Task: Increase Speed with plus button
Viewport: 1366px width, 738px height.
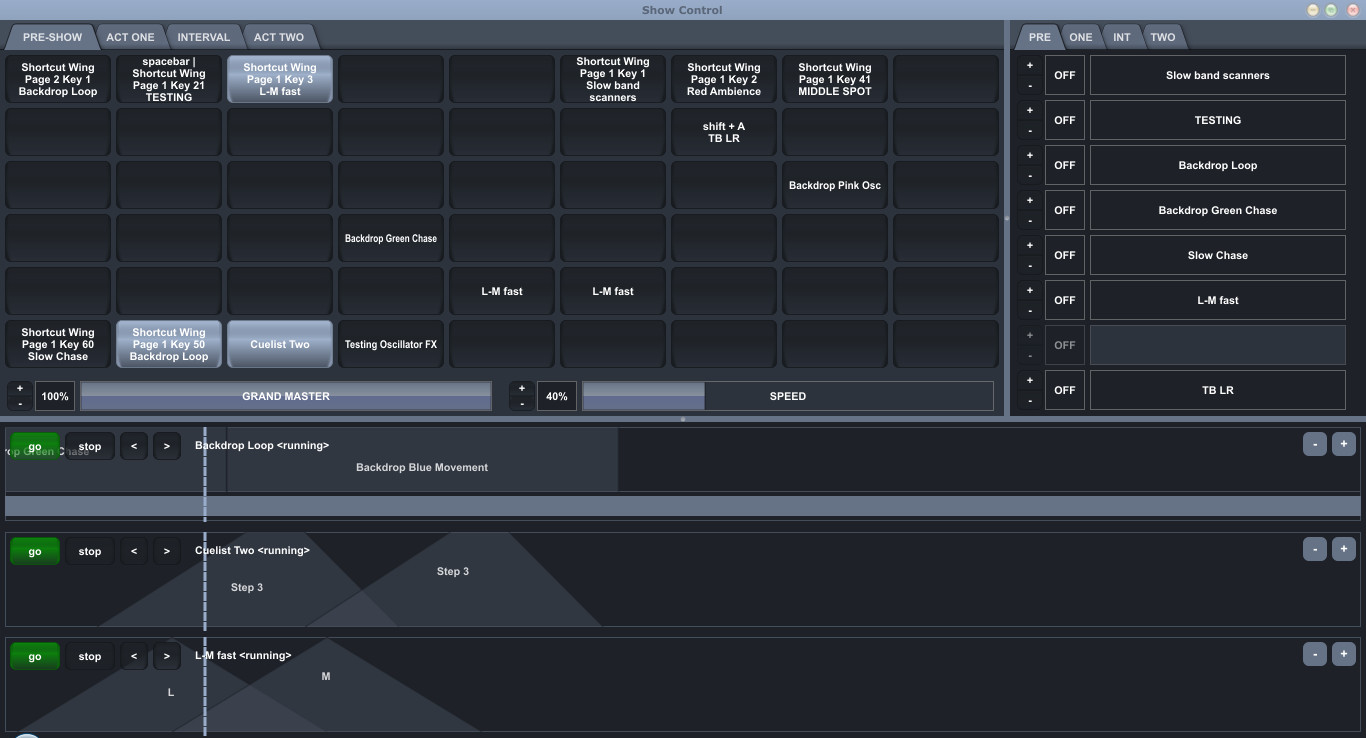Action: point(521,389)
